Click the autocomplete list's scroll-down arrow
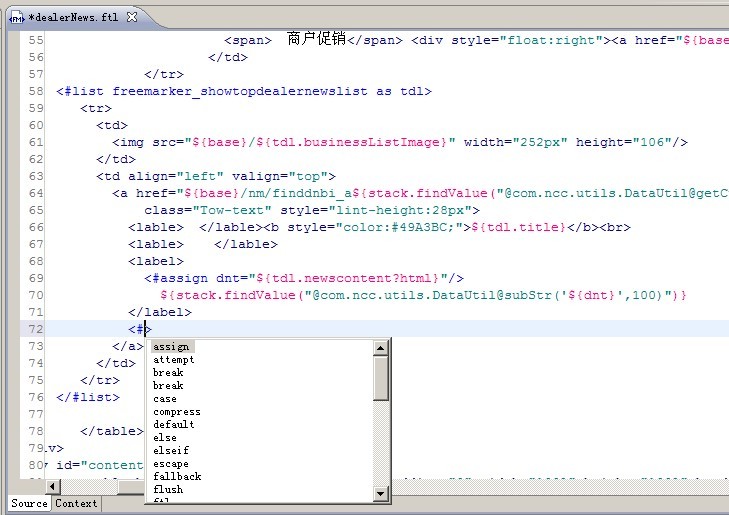Image resolution: width=729 pixels, height=515 pixels. pos(381,493)
